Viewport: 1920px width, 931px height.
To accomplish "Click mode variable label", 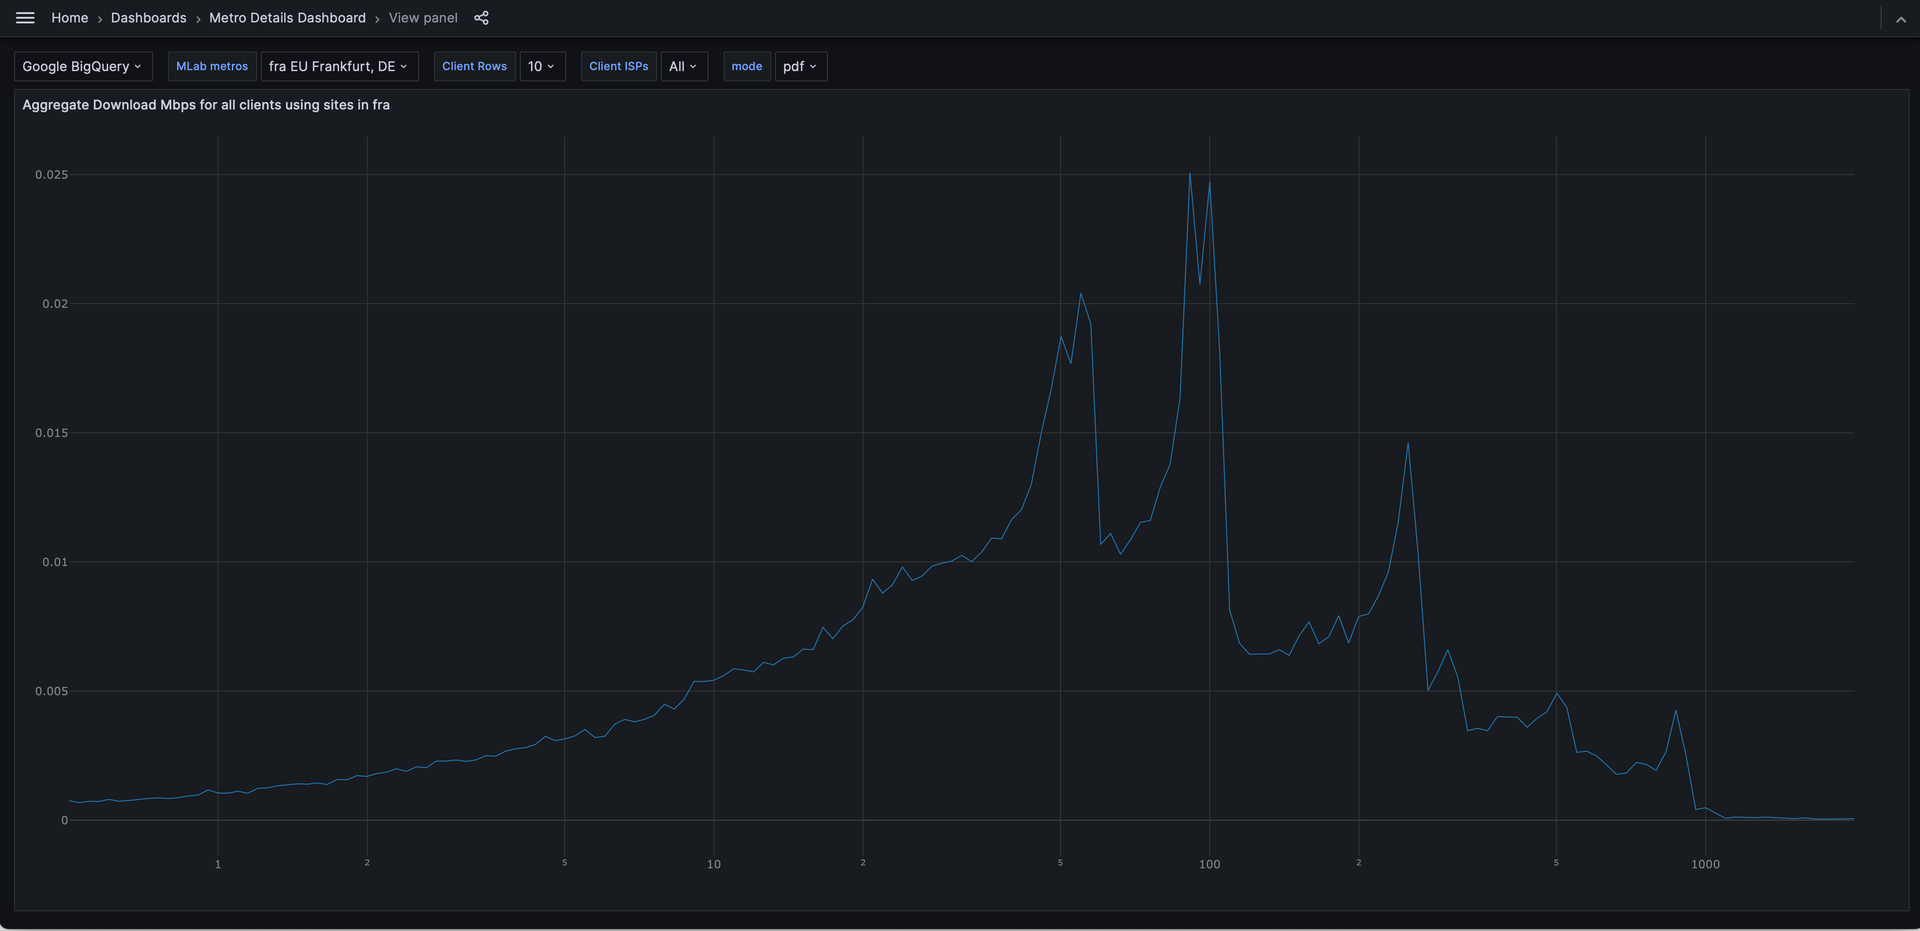I will (x=746, y=66).
